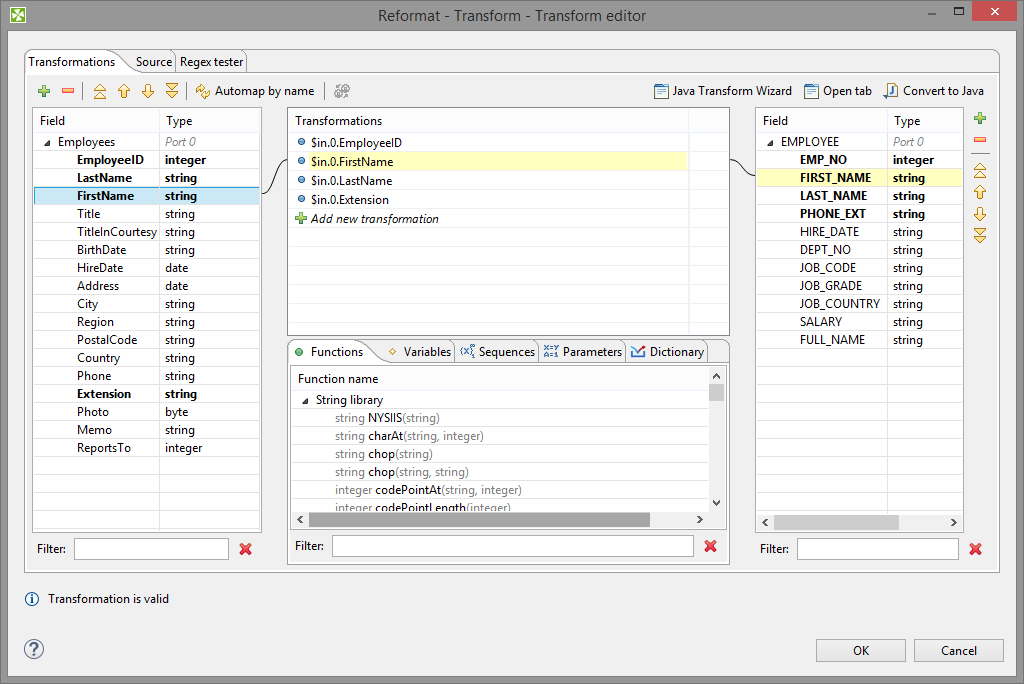Click the Functions Filter input field
The width and height of the screenshot is (1024, 684).
click(x=513, y=546)
